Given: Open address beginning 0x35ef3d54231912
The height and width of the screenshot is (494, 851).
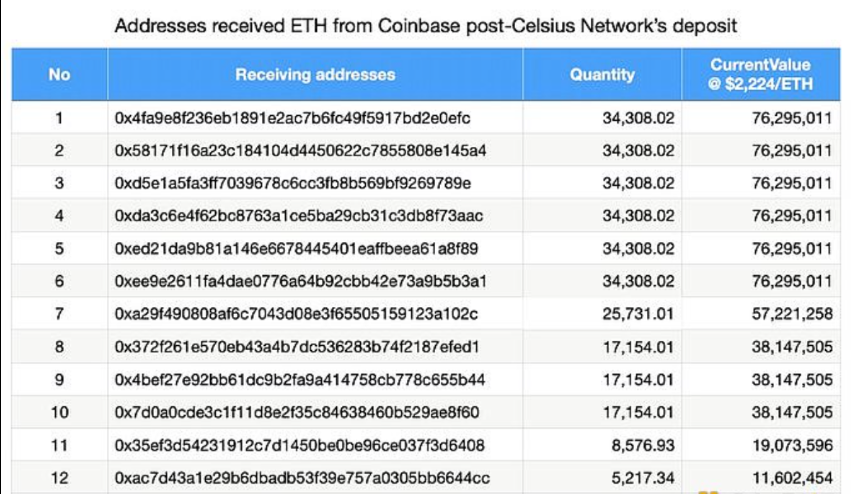Looking at the screenshot, I should click(300, 445).
